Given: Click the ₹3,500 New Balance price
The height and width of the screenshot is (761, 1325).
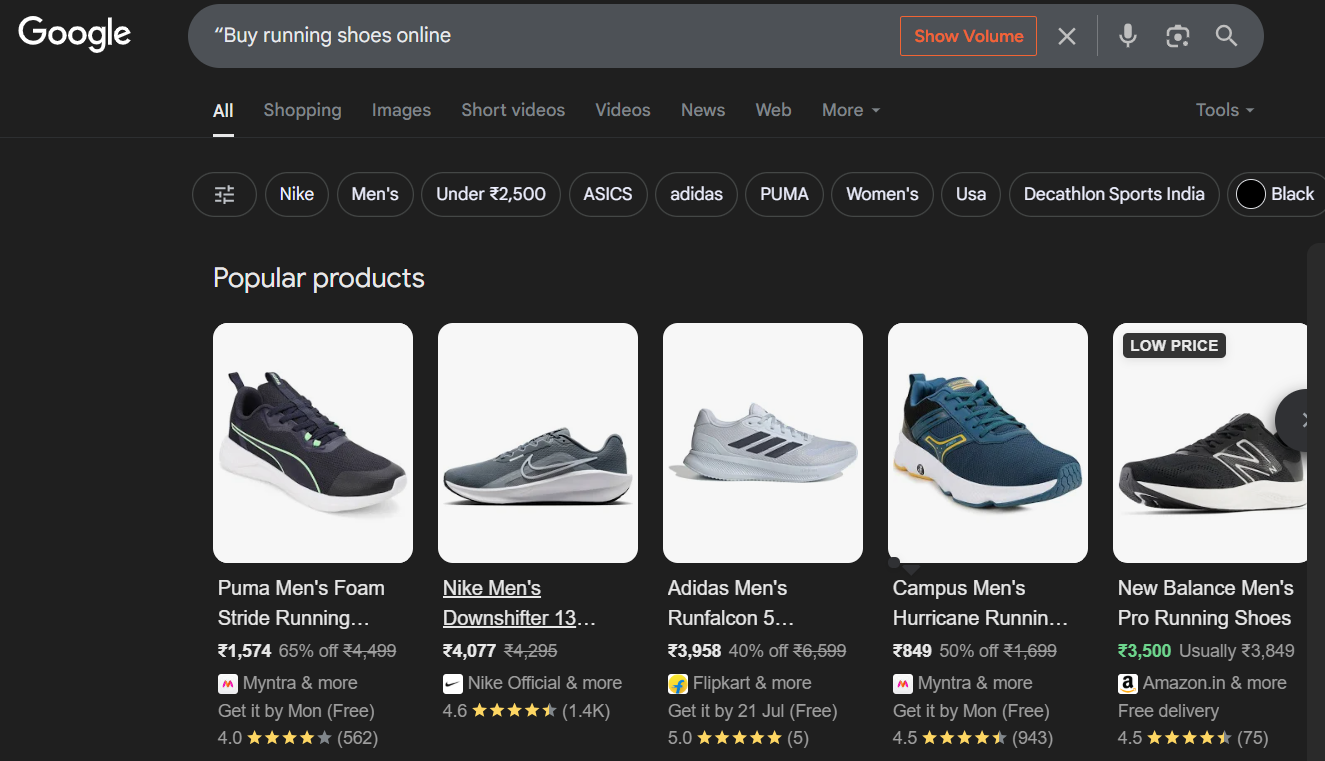Looking at the screenshot, I should click(x=1145, y=651).
